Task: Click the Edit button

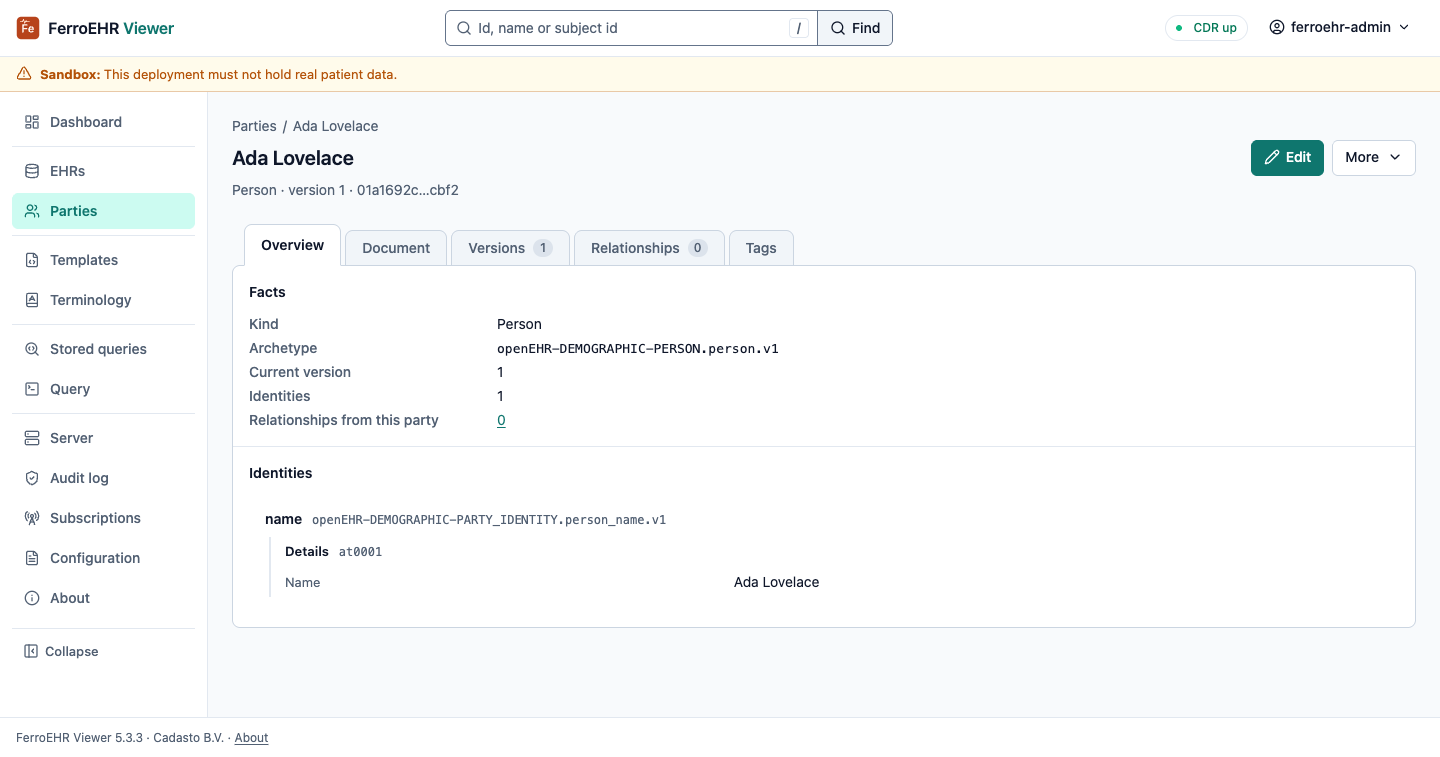Action: (x=1287, y=157)
